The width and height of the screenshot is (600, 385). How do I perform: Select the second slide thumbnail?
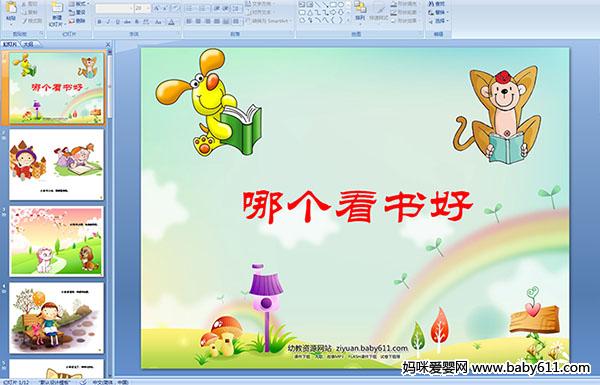tap(57, 165)
